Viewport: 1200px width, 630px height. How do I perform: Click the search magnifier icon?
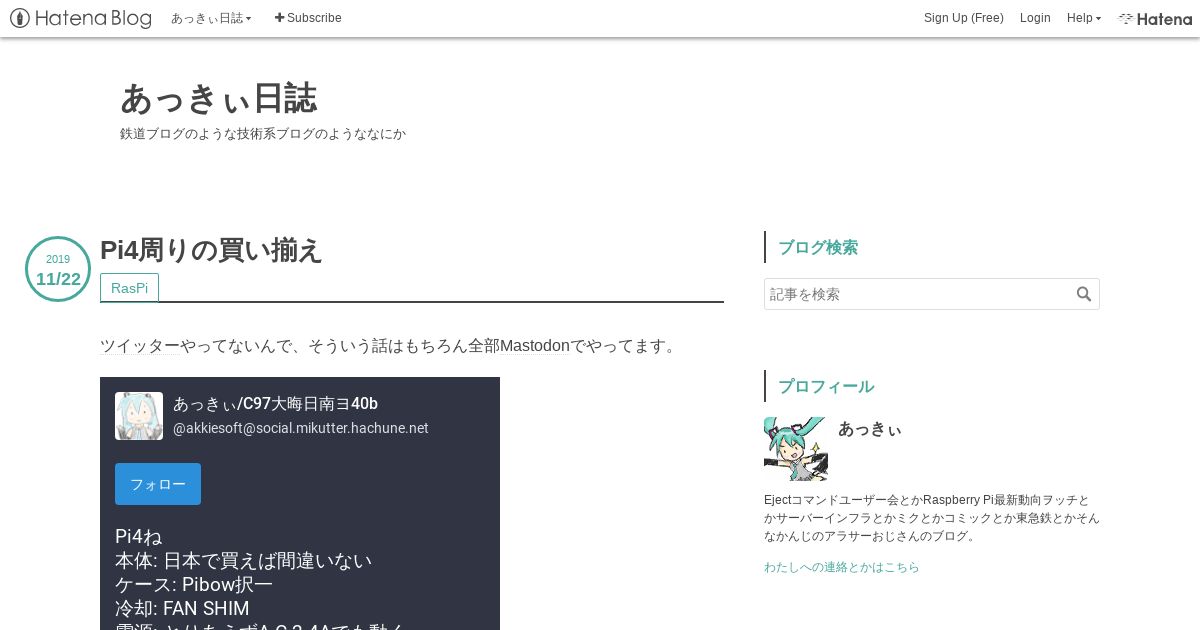click(1084, 294)
